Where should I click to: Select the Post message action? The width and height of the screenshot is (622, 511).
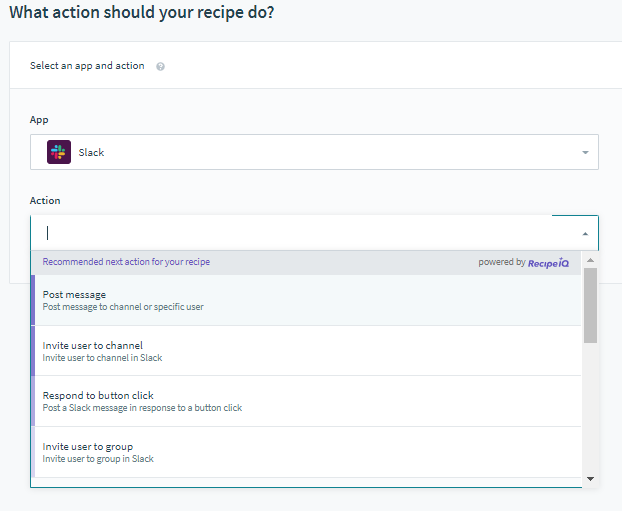306,300
